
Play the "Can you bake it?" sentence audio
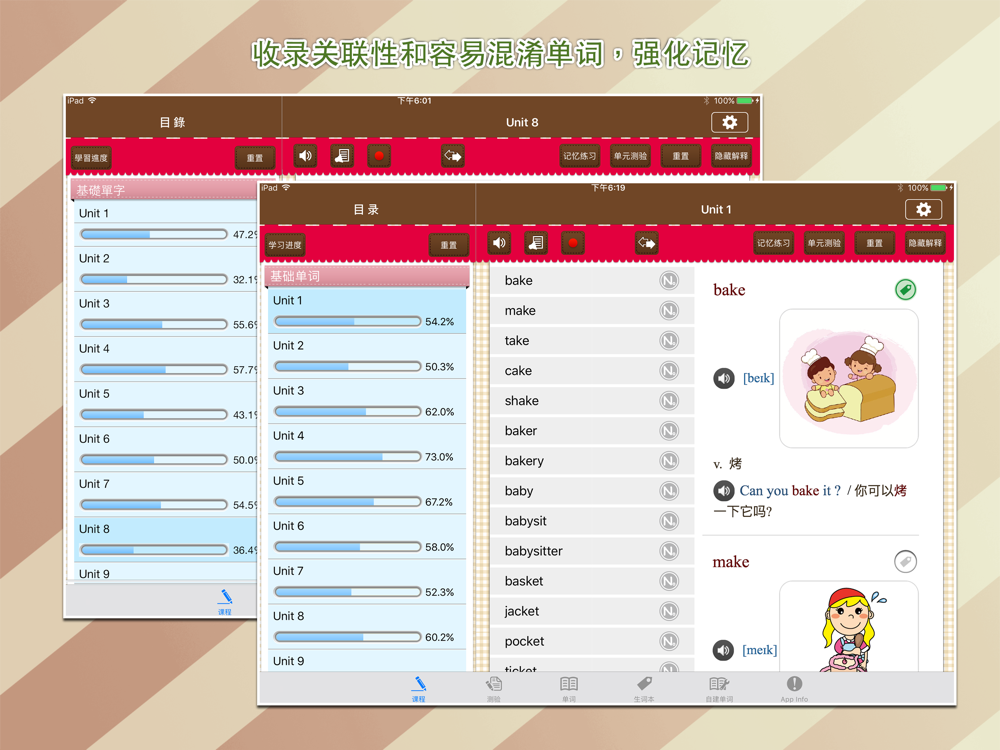723,490
